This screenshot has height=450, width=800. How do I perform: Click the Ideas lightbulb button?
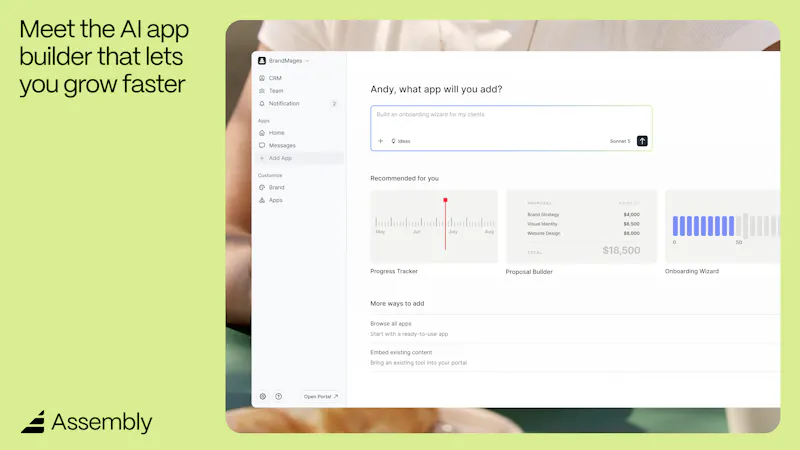pyautogui.click(x=401, y=141)
